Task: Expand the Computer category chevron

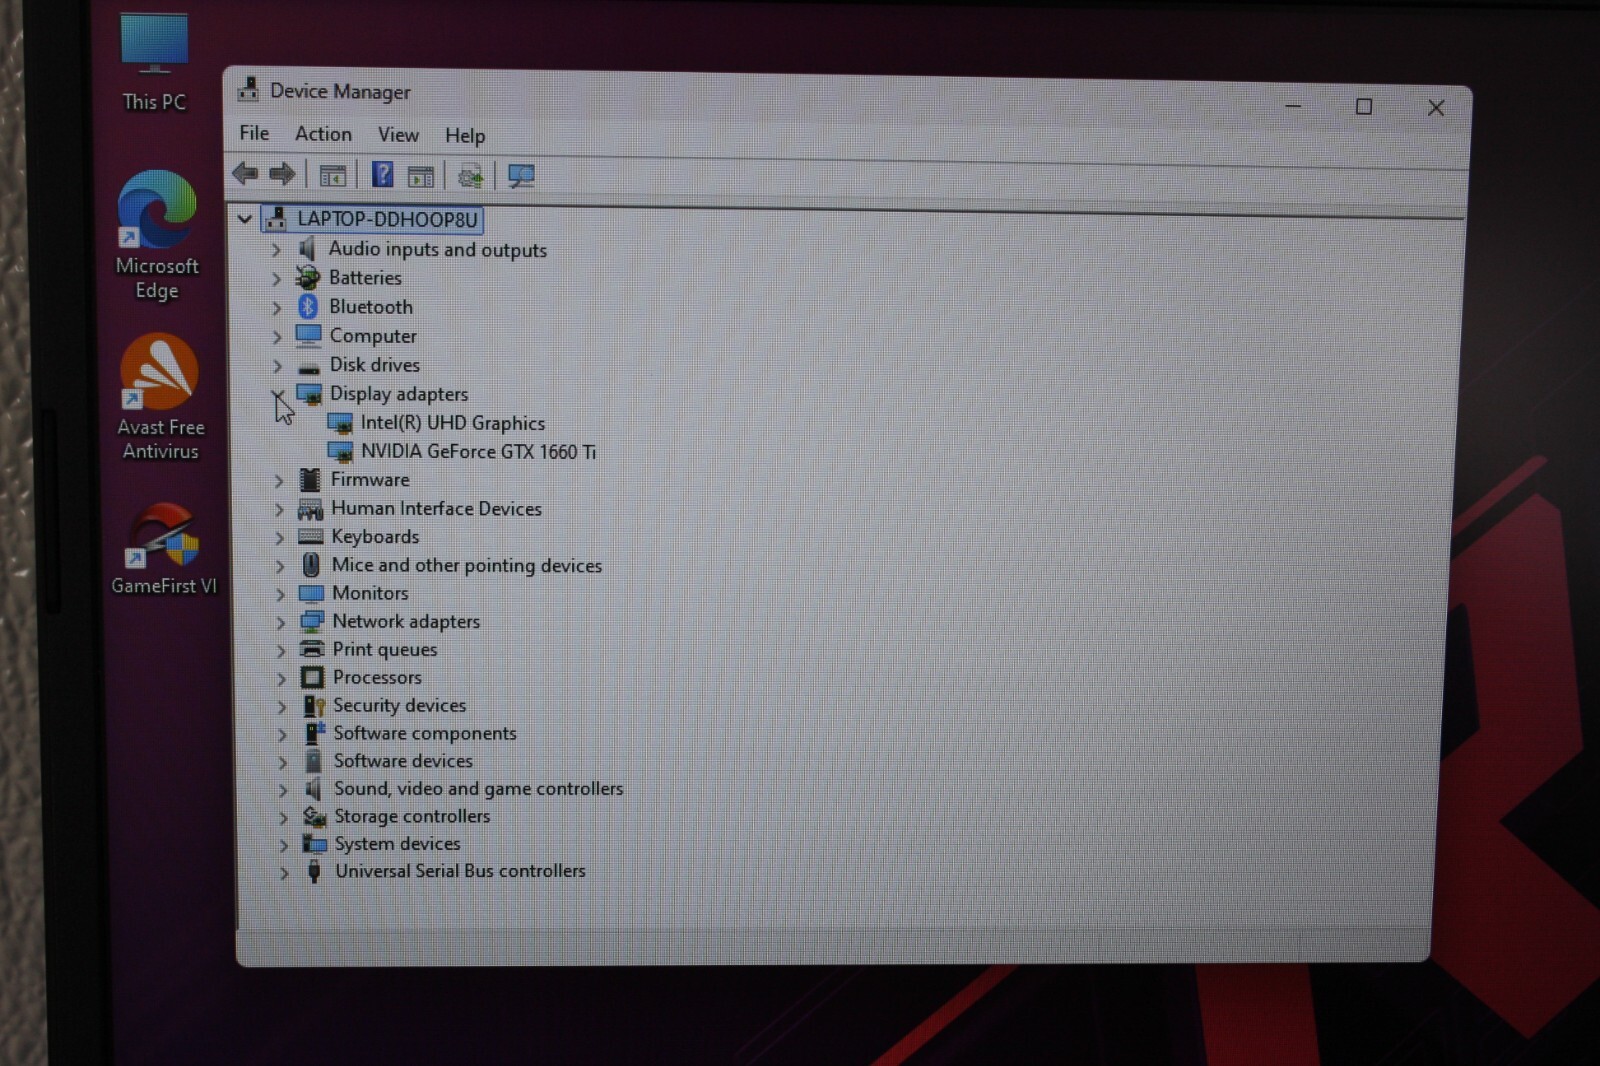Action: tap(277, 337)
